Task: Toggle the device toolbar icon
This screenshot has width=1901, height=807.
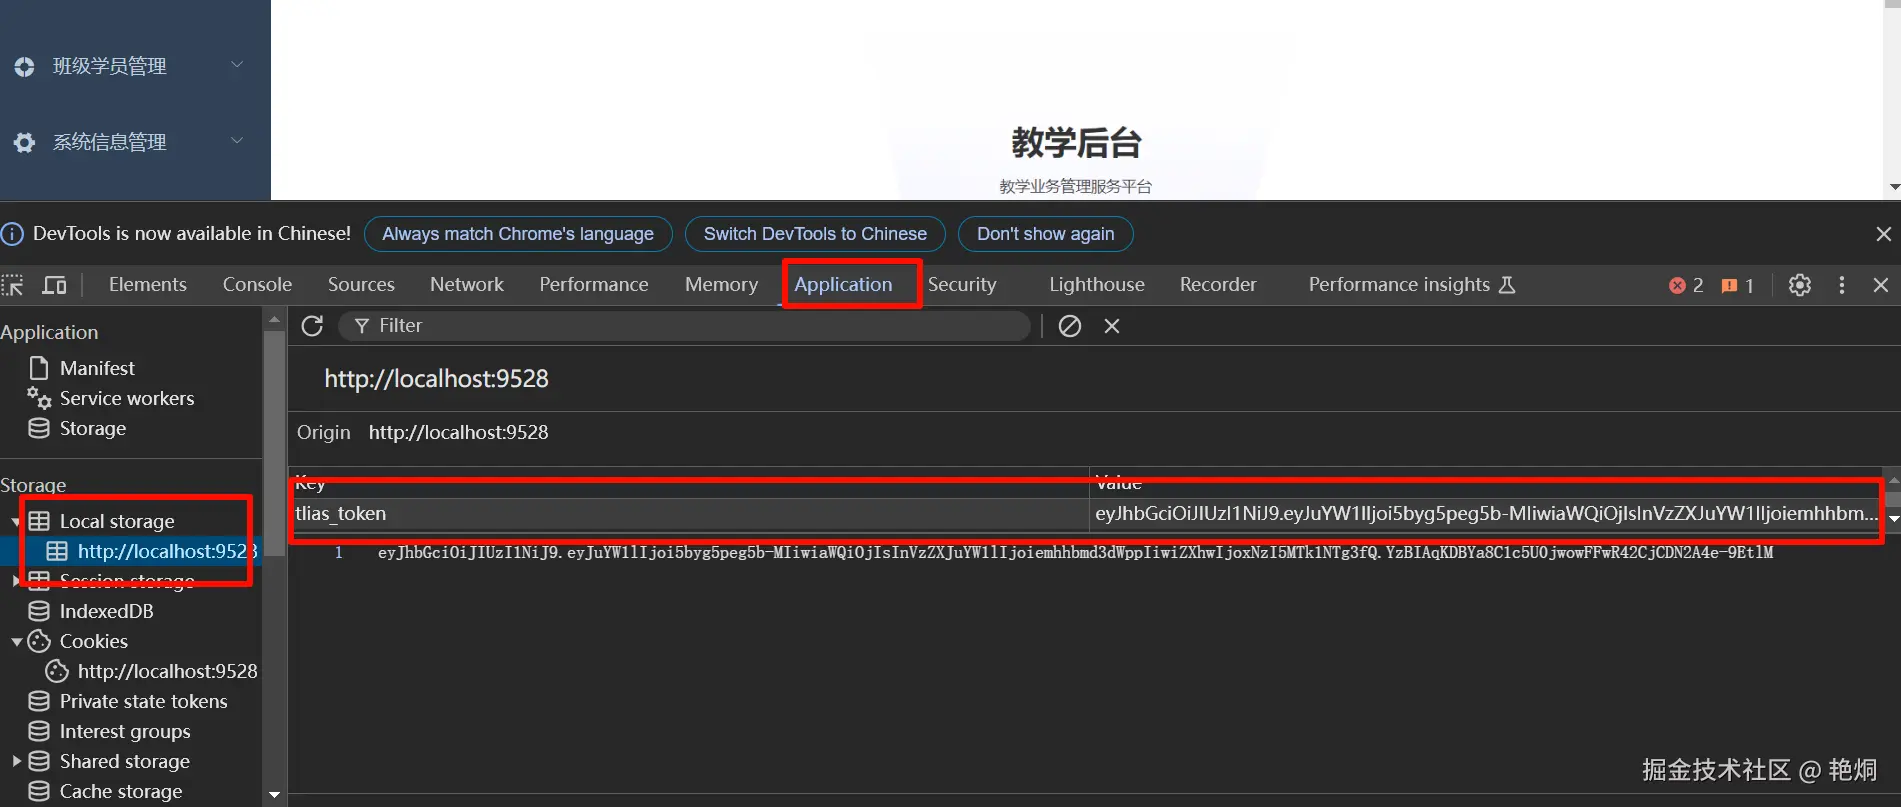Action: tap(54, 285)
